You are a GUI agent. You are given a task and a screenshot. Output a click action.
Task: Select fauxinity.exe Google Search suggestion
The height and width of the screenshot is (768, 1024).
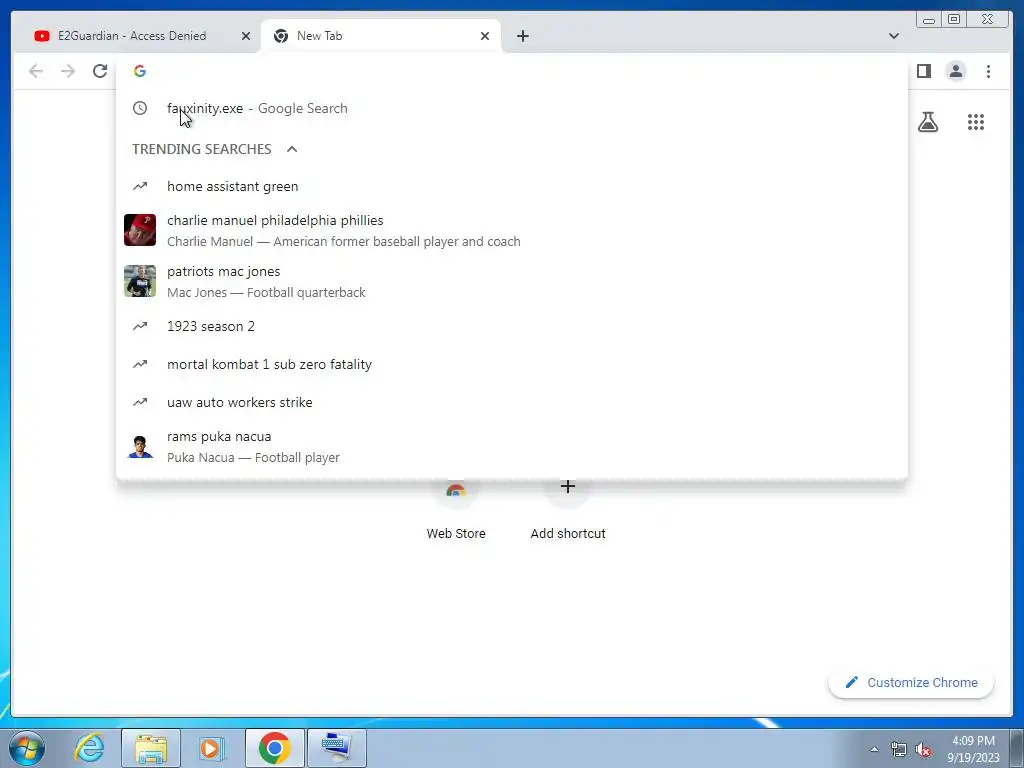(x=512, y=108)
